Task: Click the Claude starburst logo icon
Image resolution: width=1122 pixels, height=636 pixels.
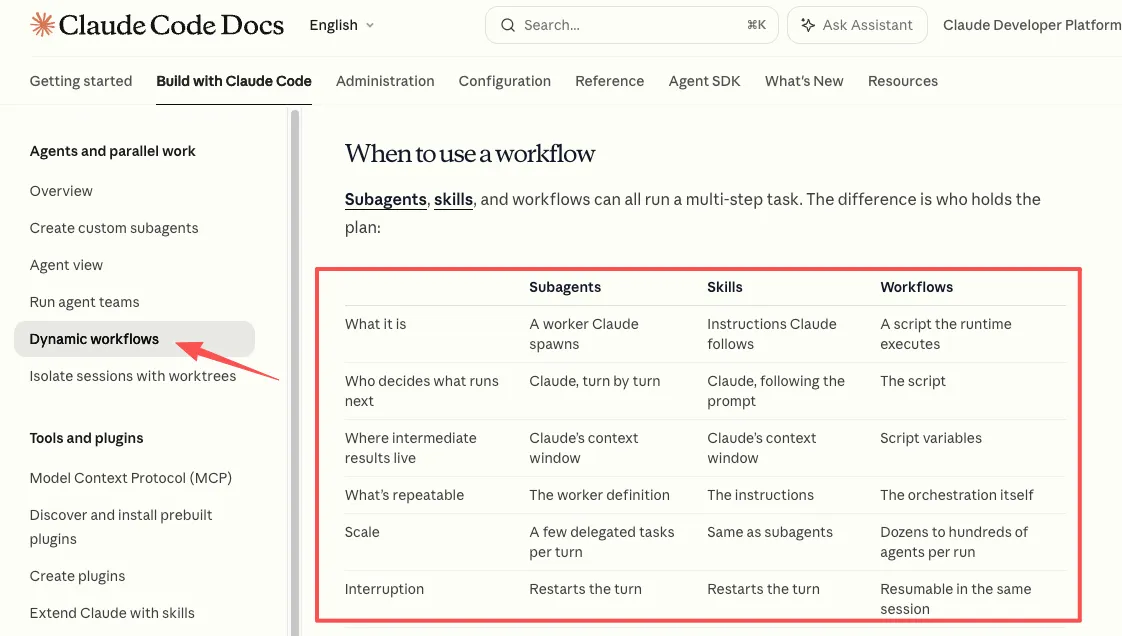Action: [42, 25]
